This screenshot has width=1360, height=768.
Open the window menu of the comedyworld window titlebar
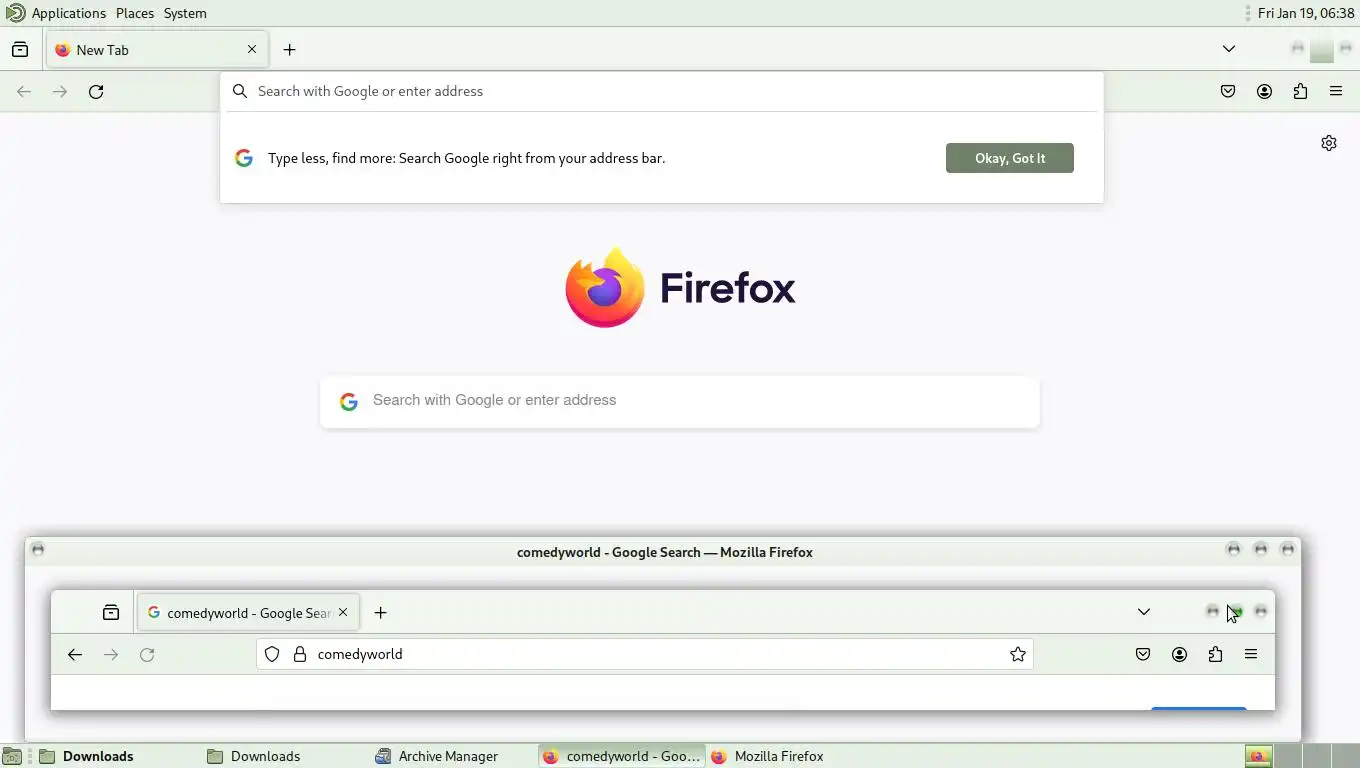click(x=37, y=549)
